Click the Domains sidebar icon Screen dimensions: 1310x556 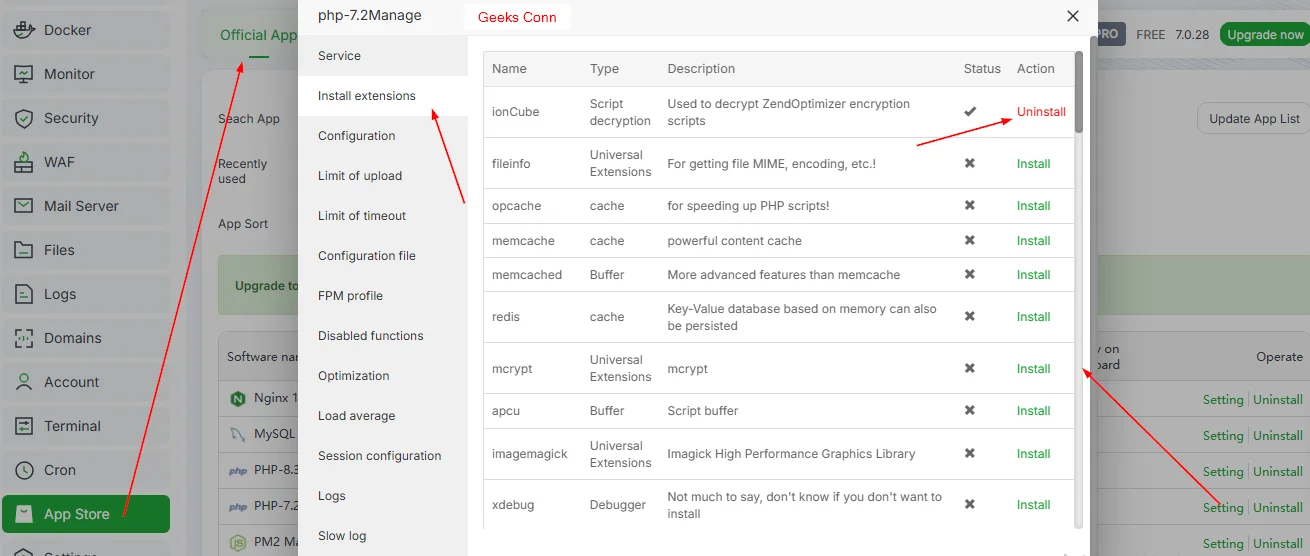(25, 338)
